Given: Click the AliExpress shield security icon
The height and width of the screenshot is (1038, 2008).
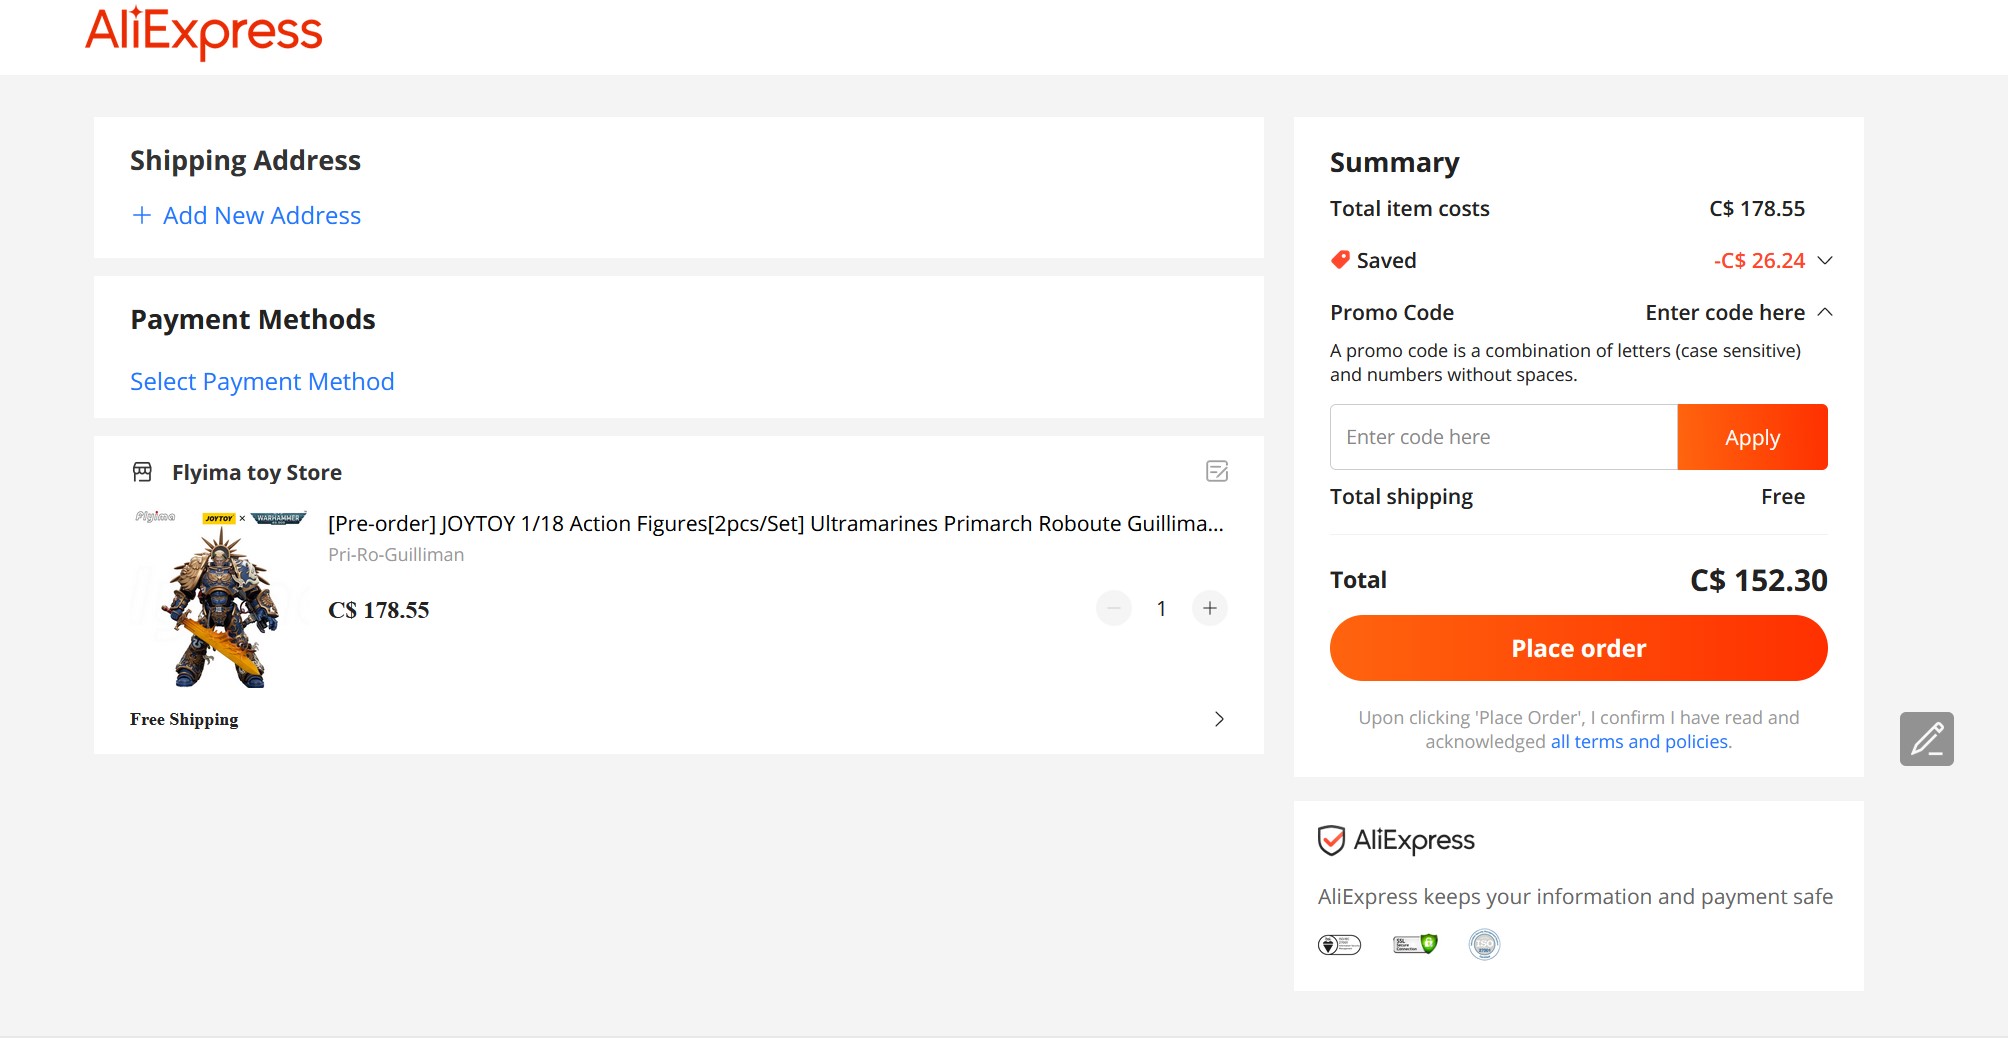Looking at the screenshot, I should click(x=1331, y=840).
